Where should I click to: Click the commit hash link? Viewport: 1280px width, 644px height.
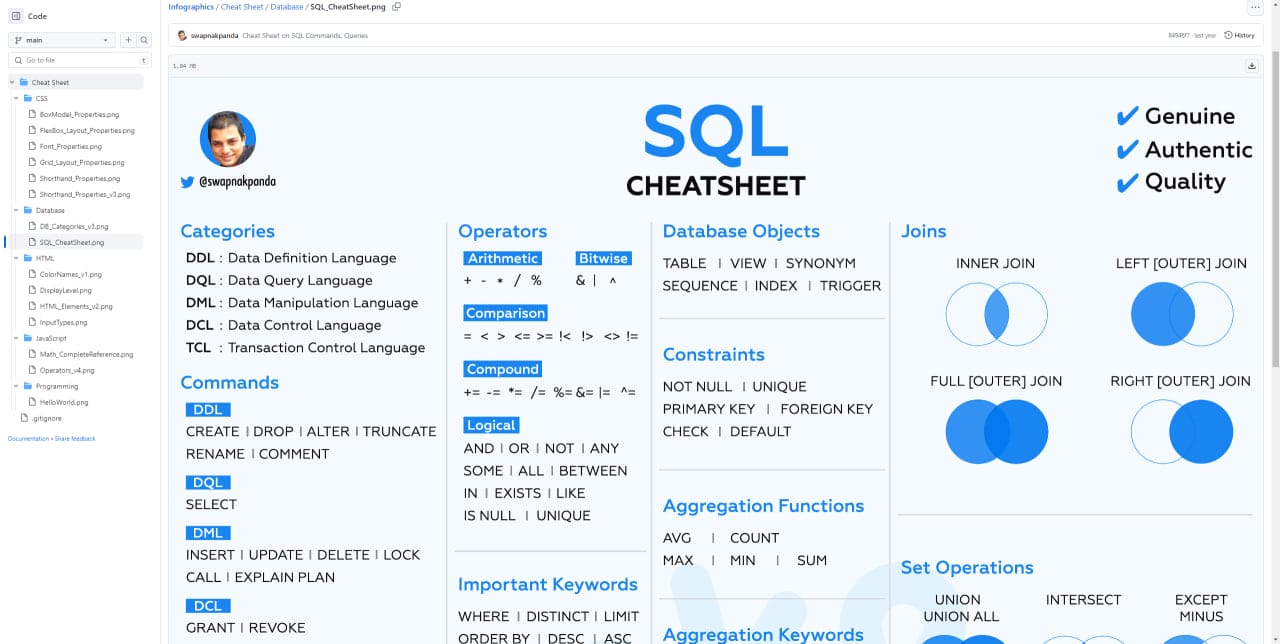click(1178, 35)
